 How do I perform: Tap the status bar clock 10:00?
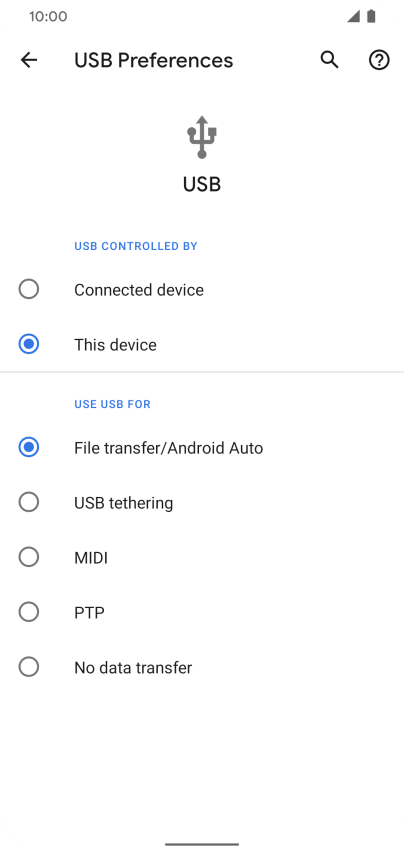coord(48,16)
